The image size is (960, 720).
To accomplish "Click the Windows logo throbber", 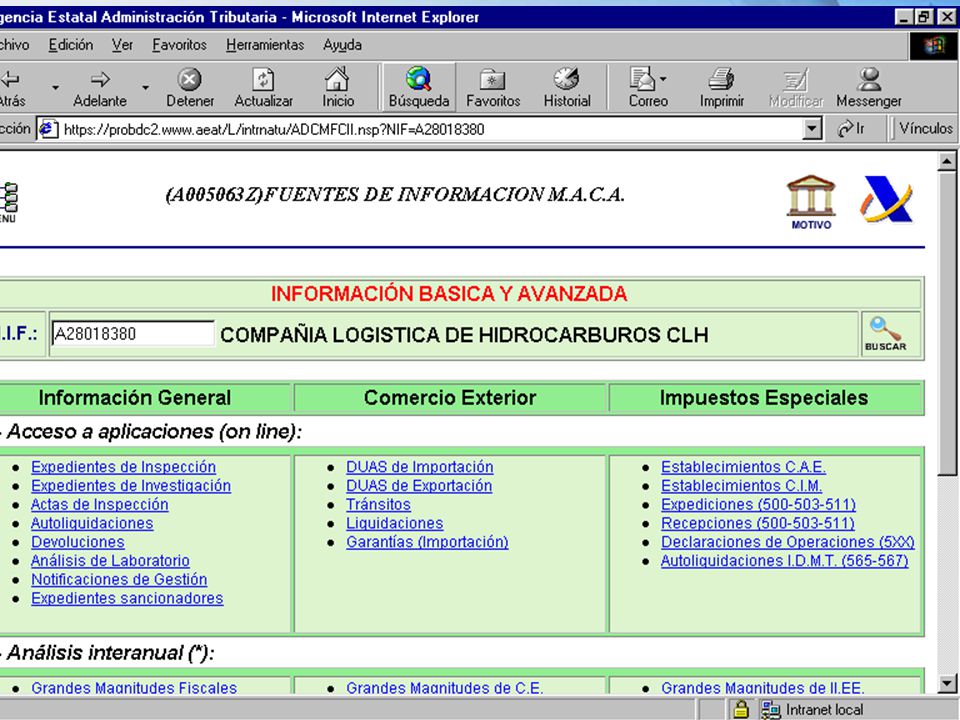I will tap(934, 47).
